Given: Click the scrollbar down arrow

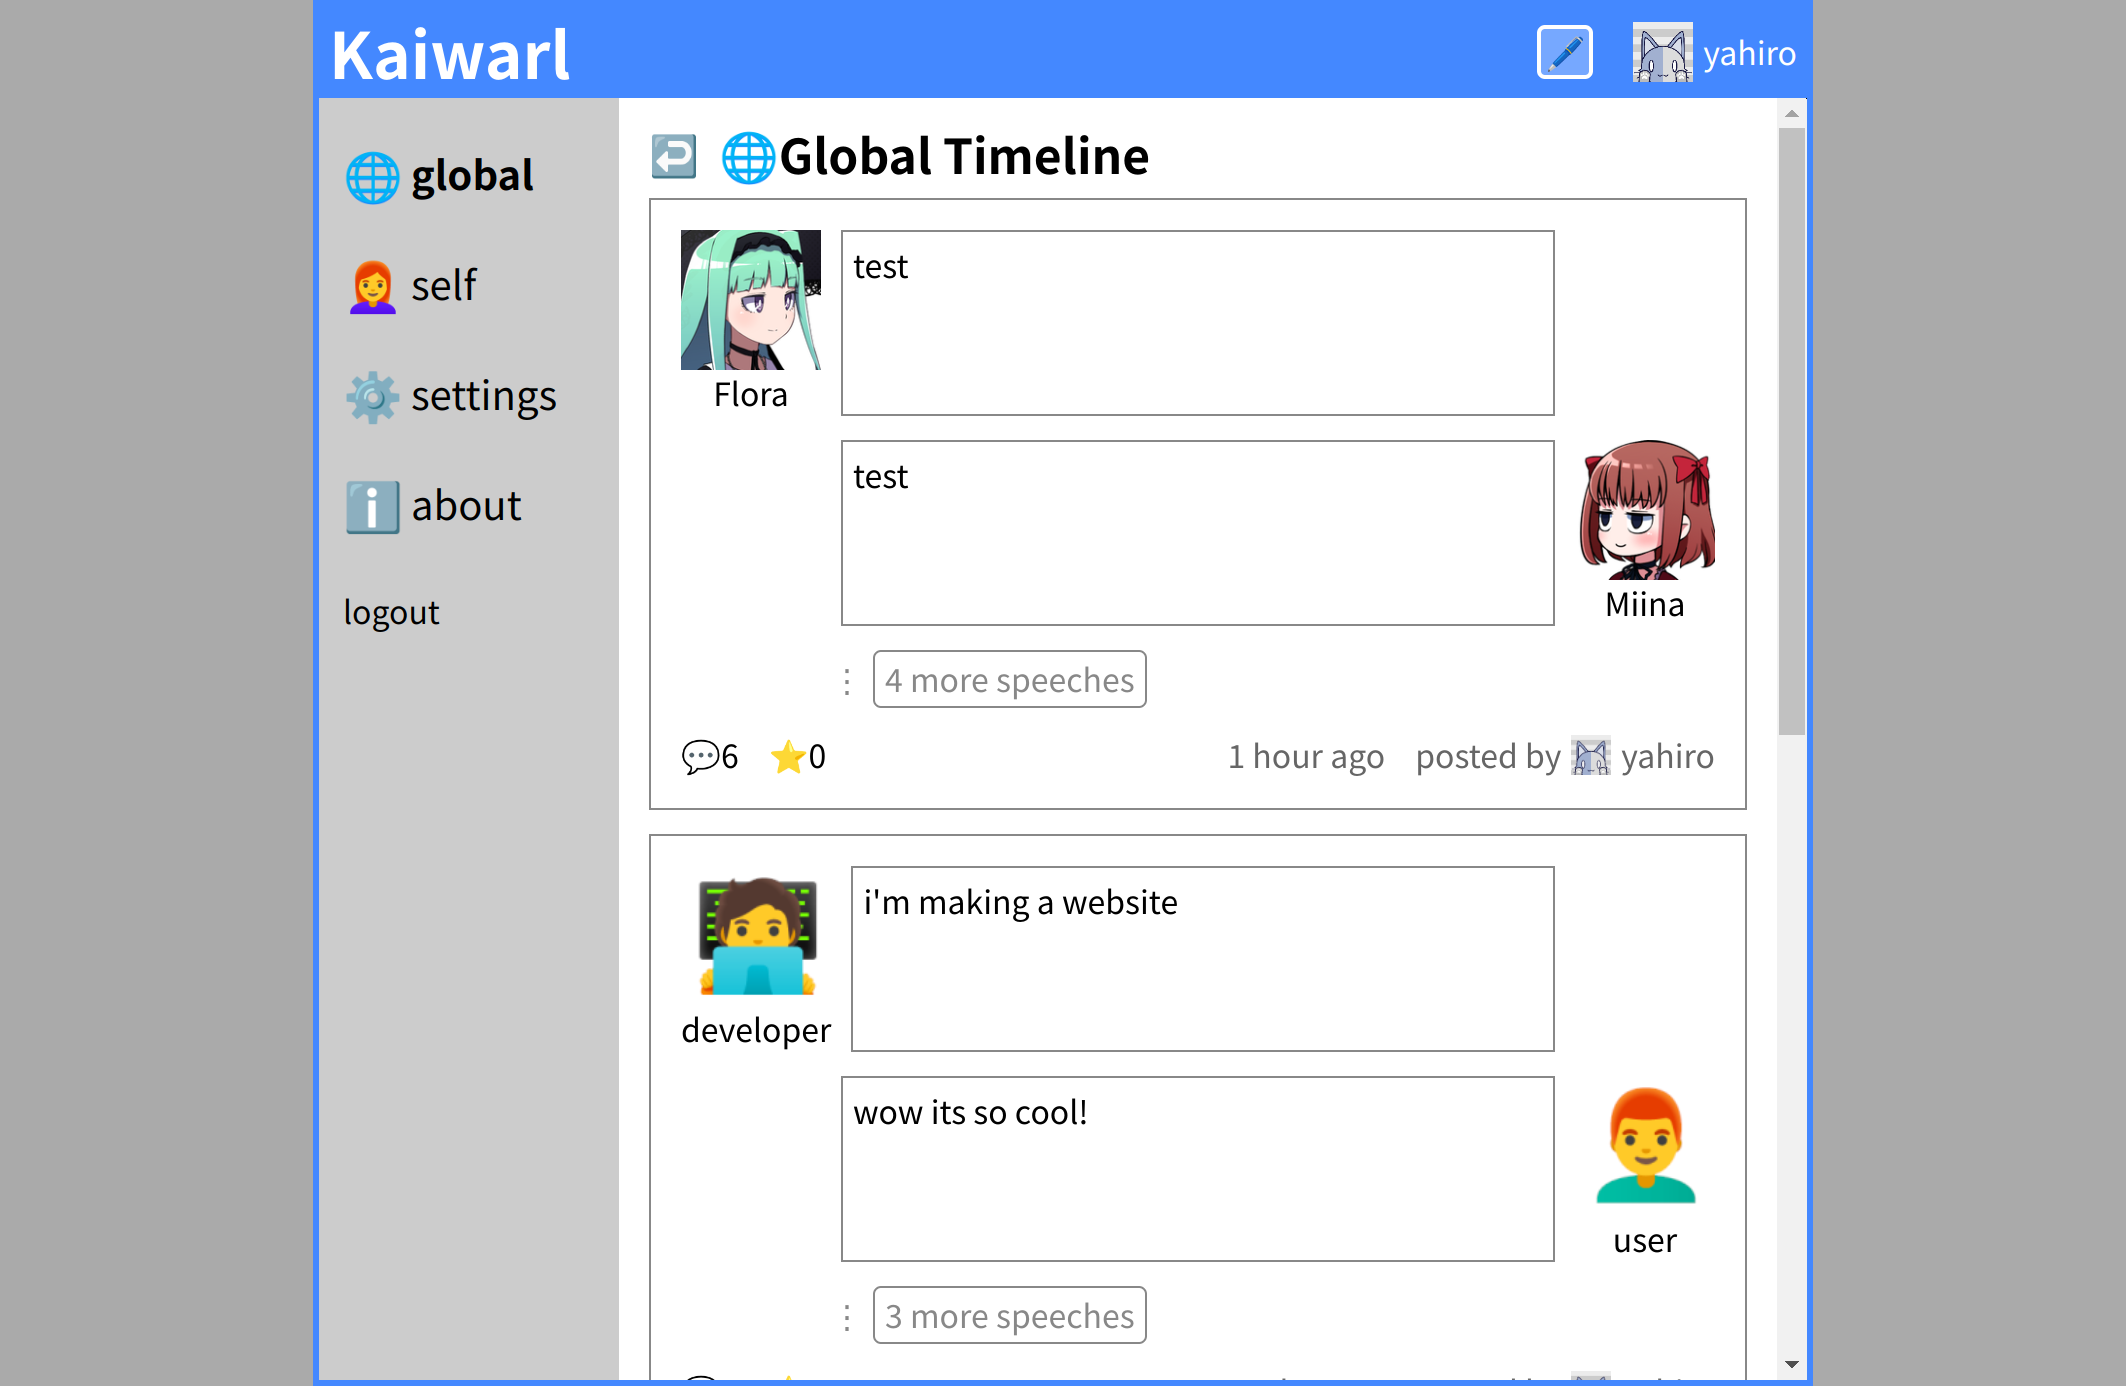Looking at the screenshot, I should click(x=1791, y=1364).
